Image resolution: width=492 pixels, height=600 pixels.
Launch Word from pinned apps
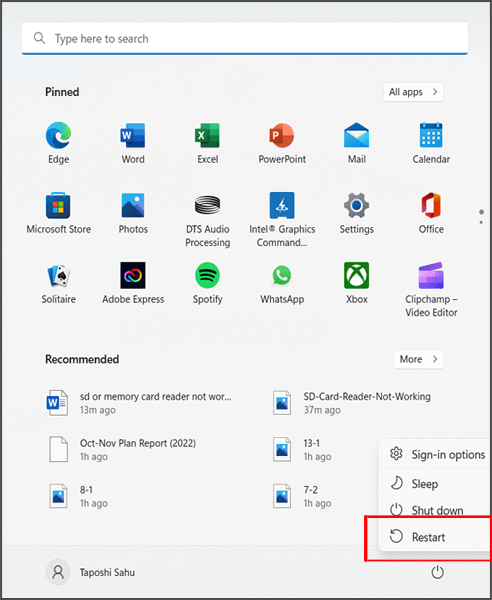point(133,143)
